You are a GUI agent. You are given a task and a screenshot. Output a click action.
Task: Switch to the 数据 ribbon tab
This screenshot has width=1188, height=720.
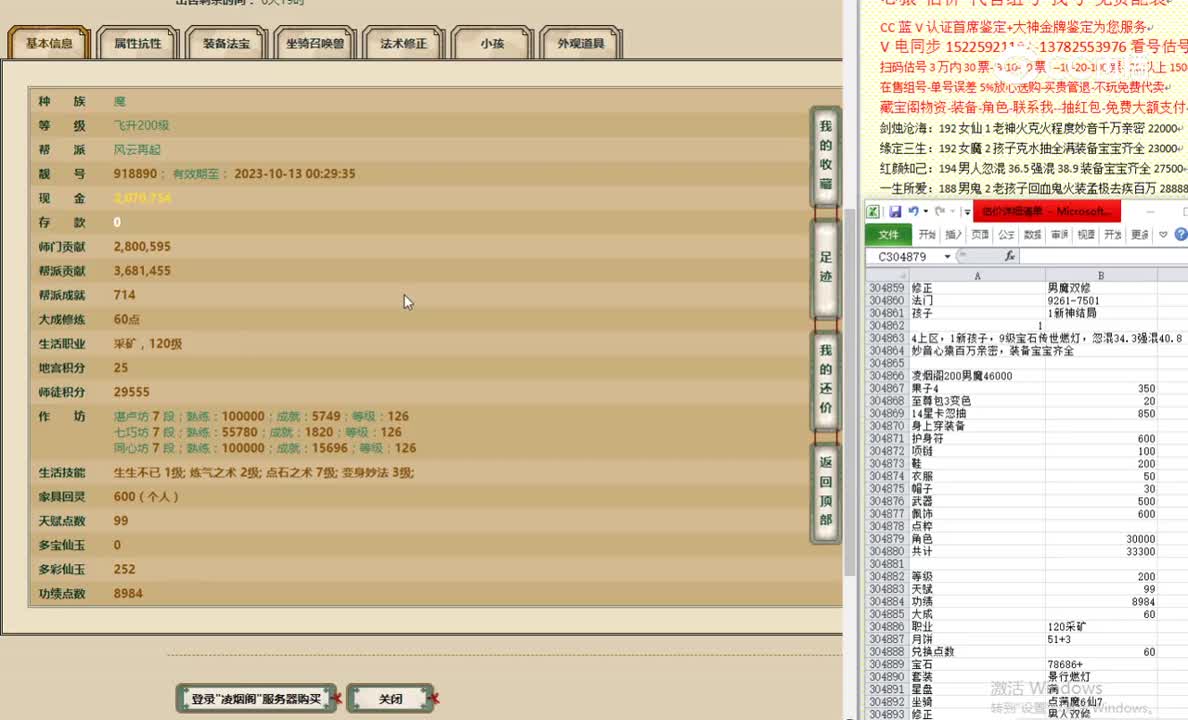(x=1033, y=235)
